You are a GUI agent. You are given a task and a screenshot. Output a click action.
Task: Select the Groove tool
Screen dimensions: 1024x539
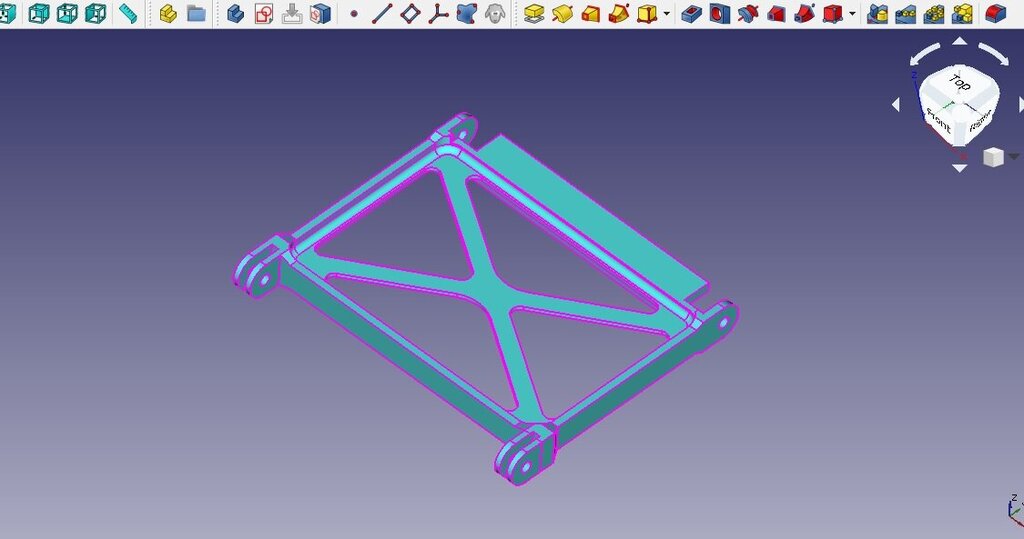coord(747,13)
